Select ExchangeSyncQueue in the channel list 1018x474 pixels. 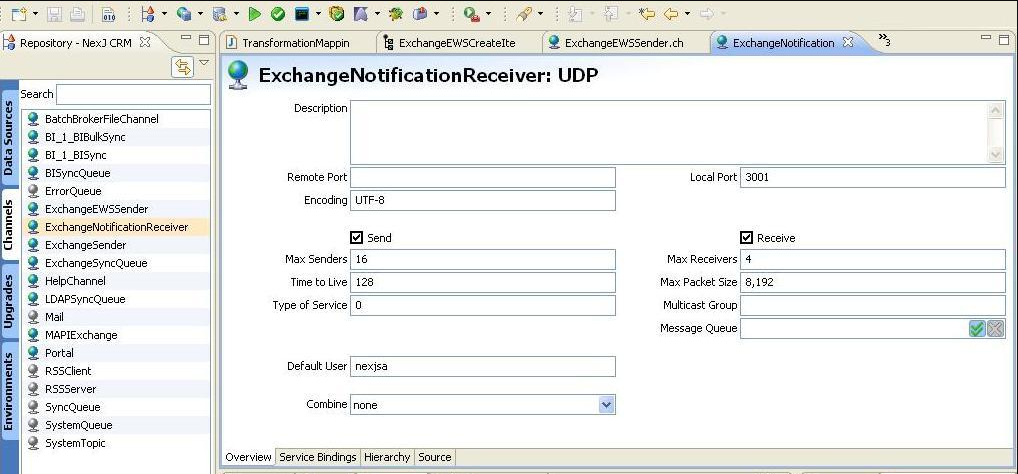96,263
